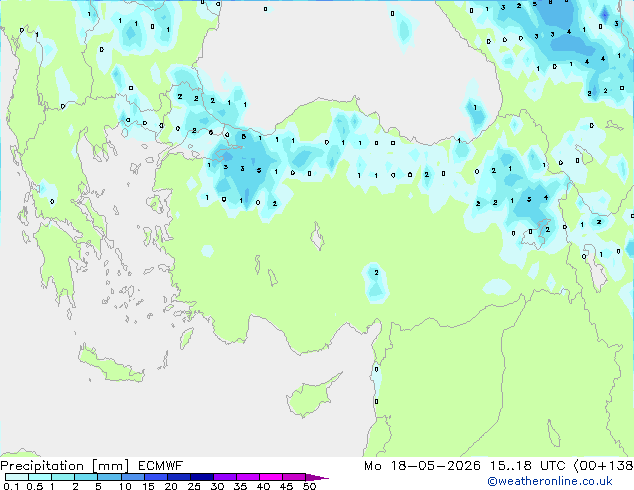
Task: Click the '2' value over central Turkey
Action: (x=376, y=273)
